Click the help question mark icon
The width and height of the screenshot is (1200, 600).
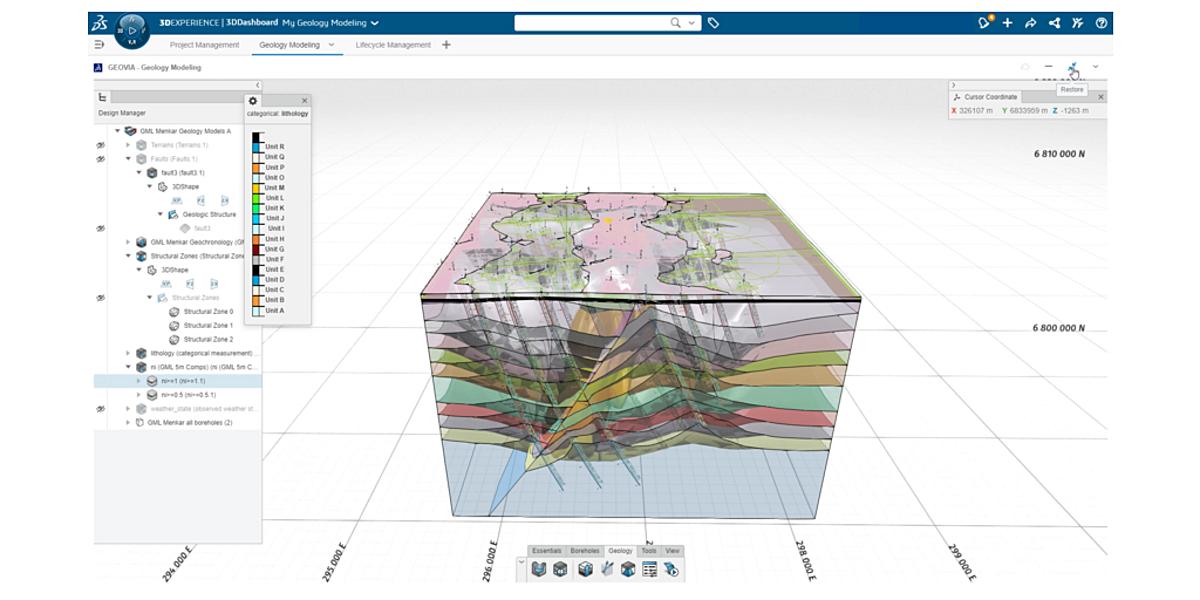pos(1100,22)
